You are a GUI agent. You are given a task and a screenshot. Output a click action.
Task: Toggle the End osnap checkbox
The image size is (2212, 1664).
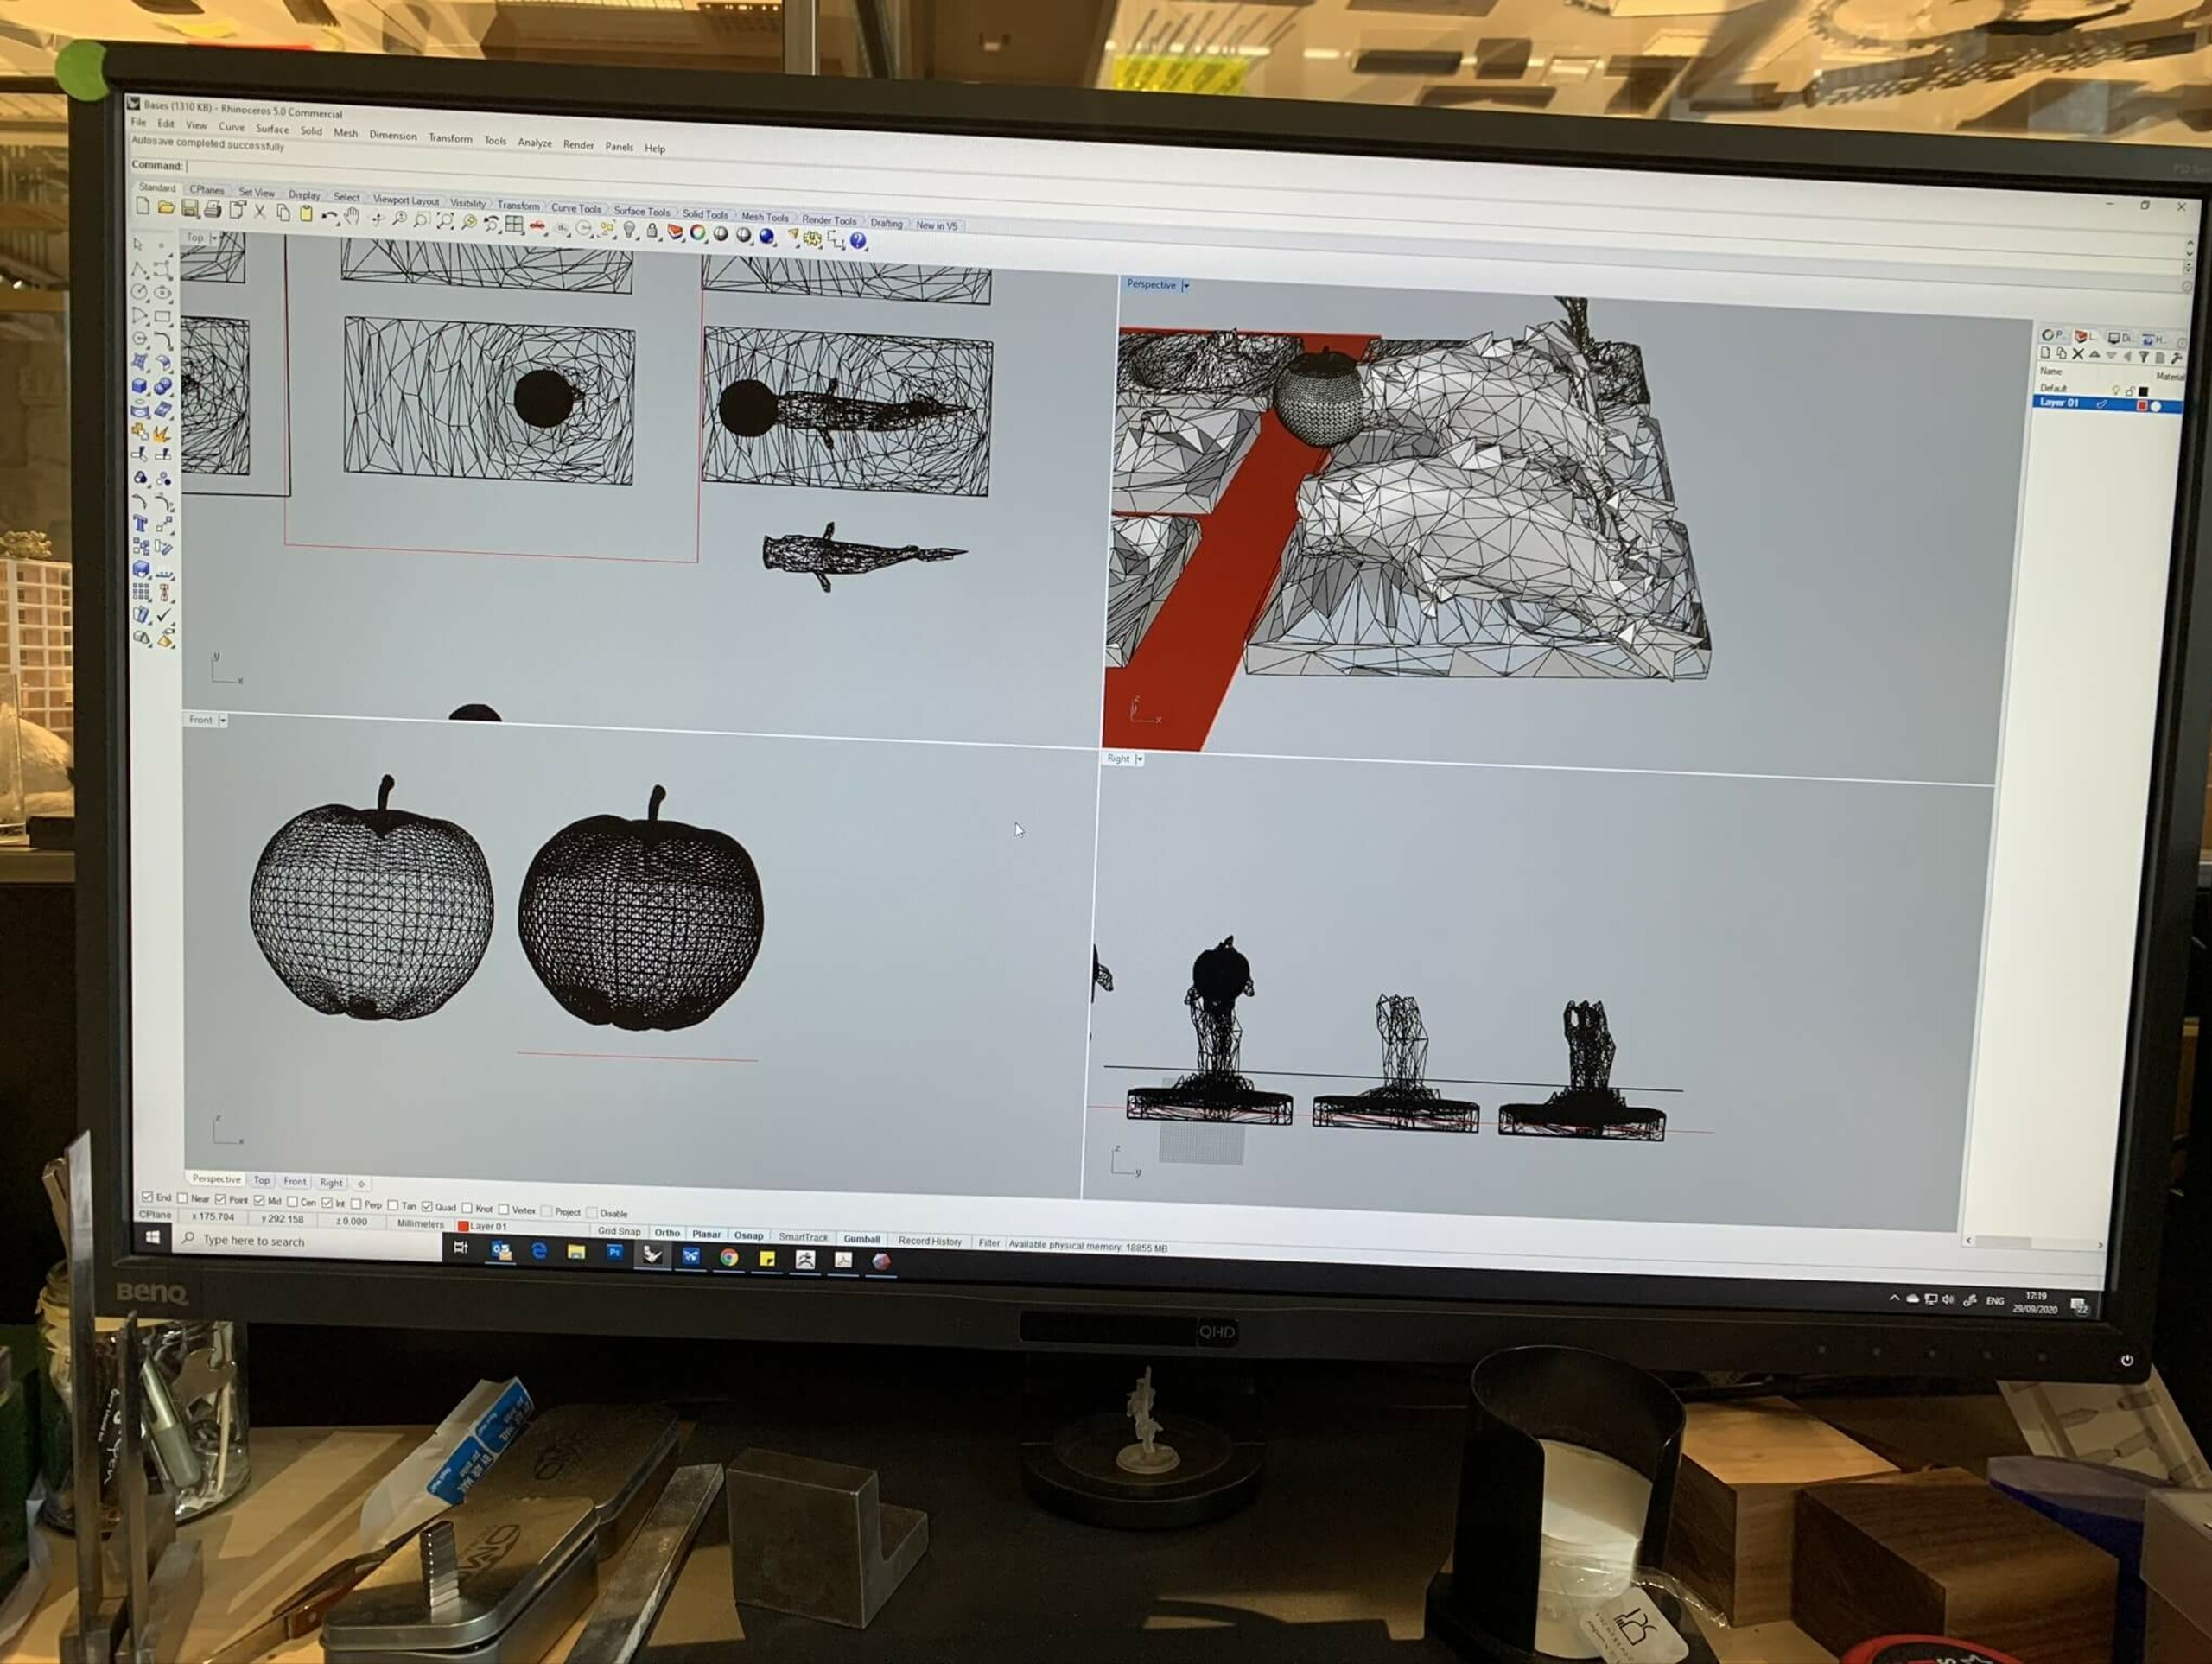tap(147, 1197)
